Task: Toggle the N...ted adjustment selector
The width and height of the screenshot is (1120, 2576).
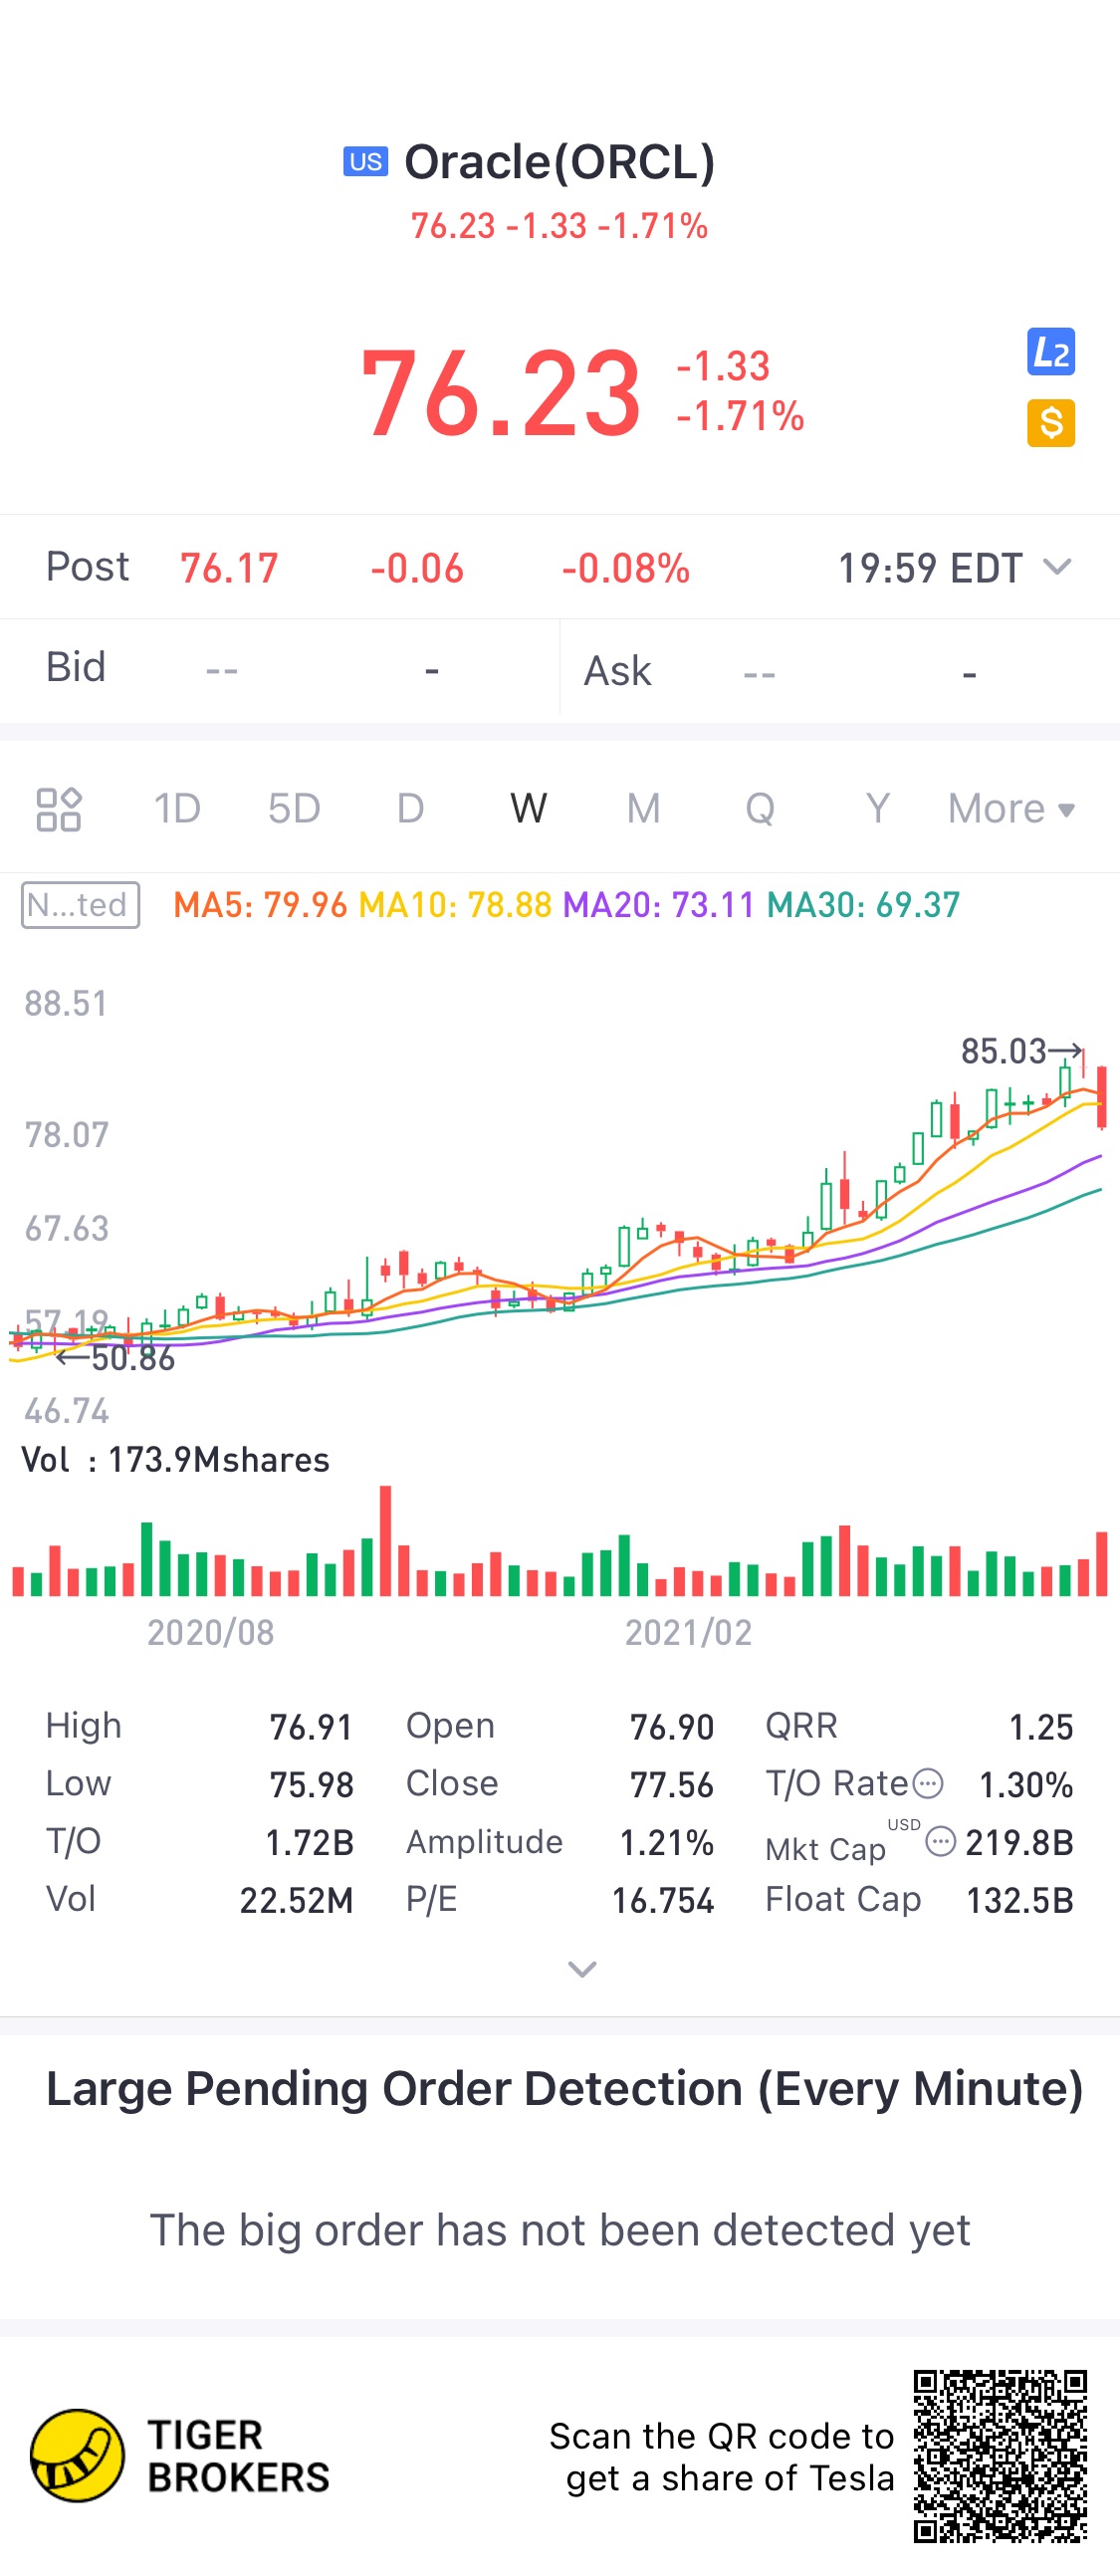Action: coord(80,905)
